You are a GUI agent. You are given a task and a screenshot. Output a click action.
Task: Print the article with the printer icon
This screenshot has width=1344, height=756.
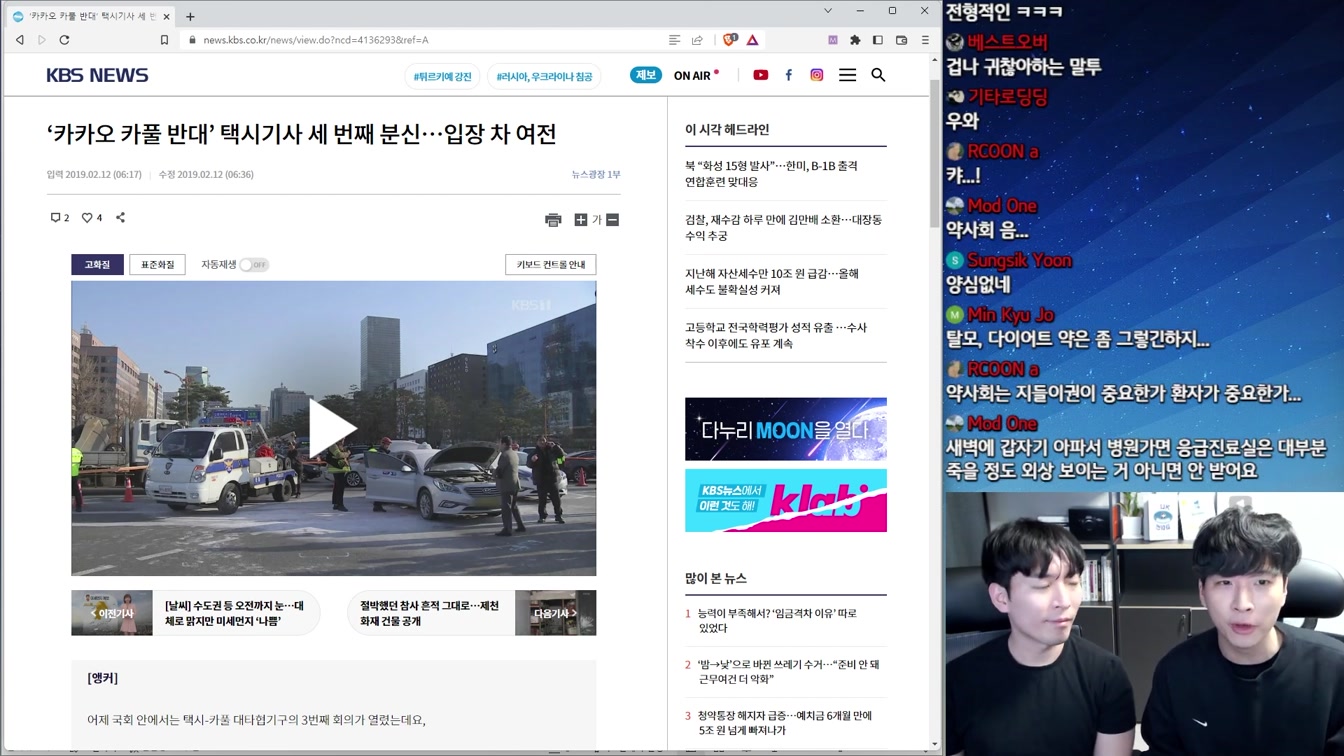tap(553, 220)
